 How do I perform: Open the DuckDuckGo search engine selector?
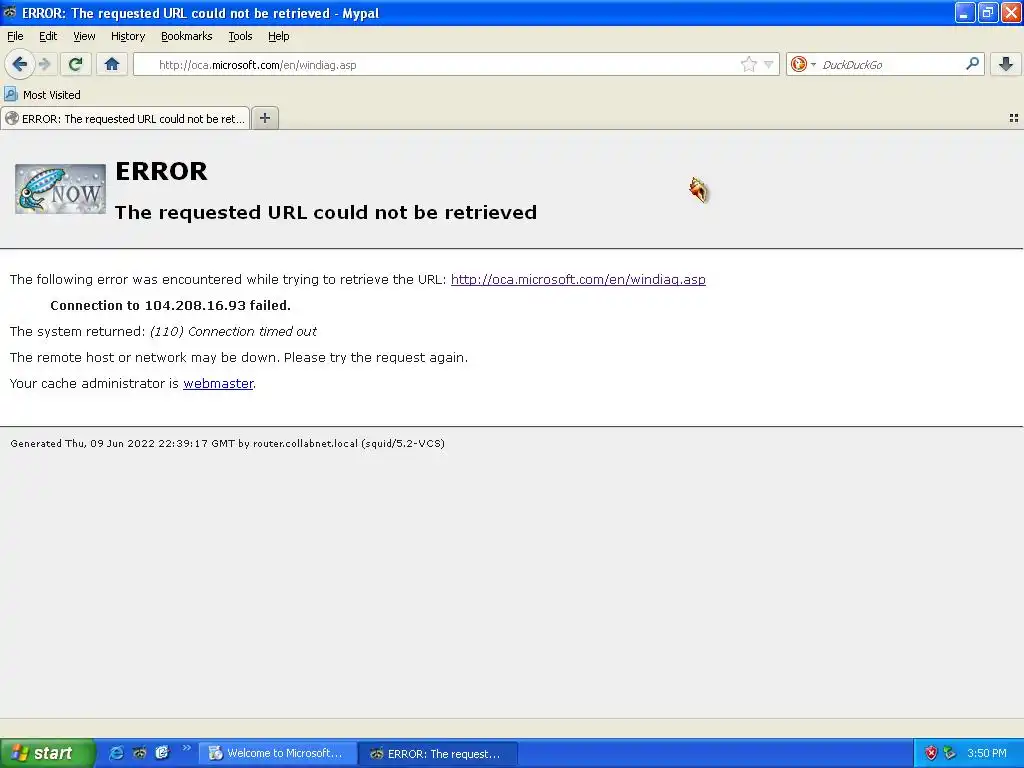pos(803,64)
